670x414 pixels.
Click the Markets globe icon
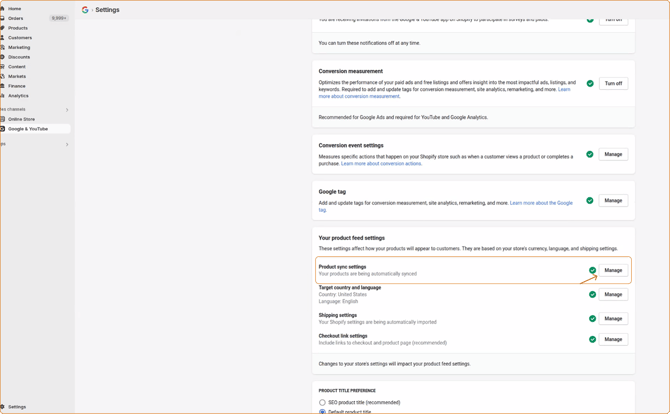(2, 76)
